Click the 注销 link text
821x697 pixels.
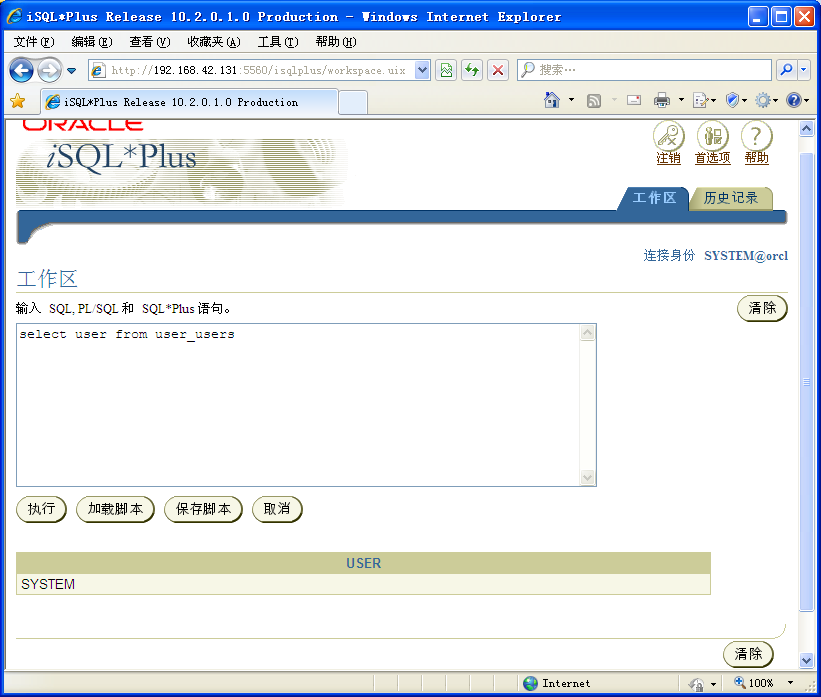tap(669, 158)
